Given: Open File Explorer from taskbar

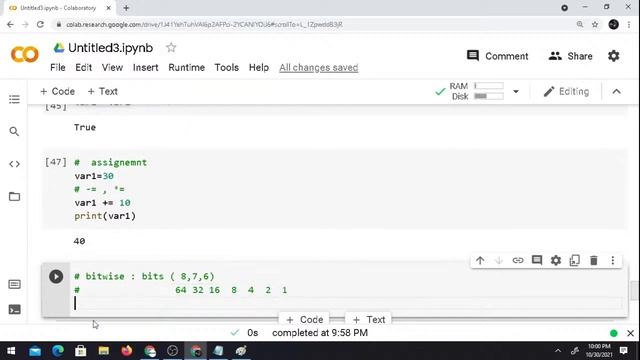Looking at the screenshot, I should tap(104, 351).
